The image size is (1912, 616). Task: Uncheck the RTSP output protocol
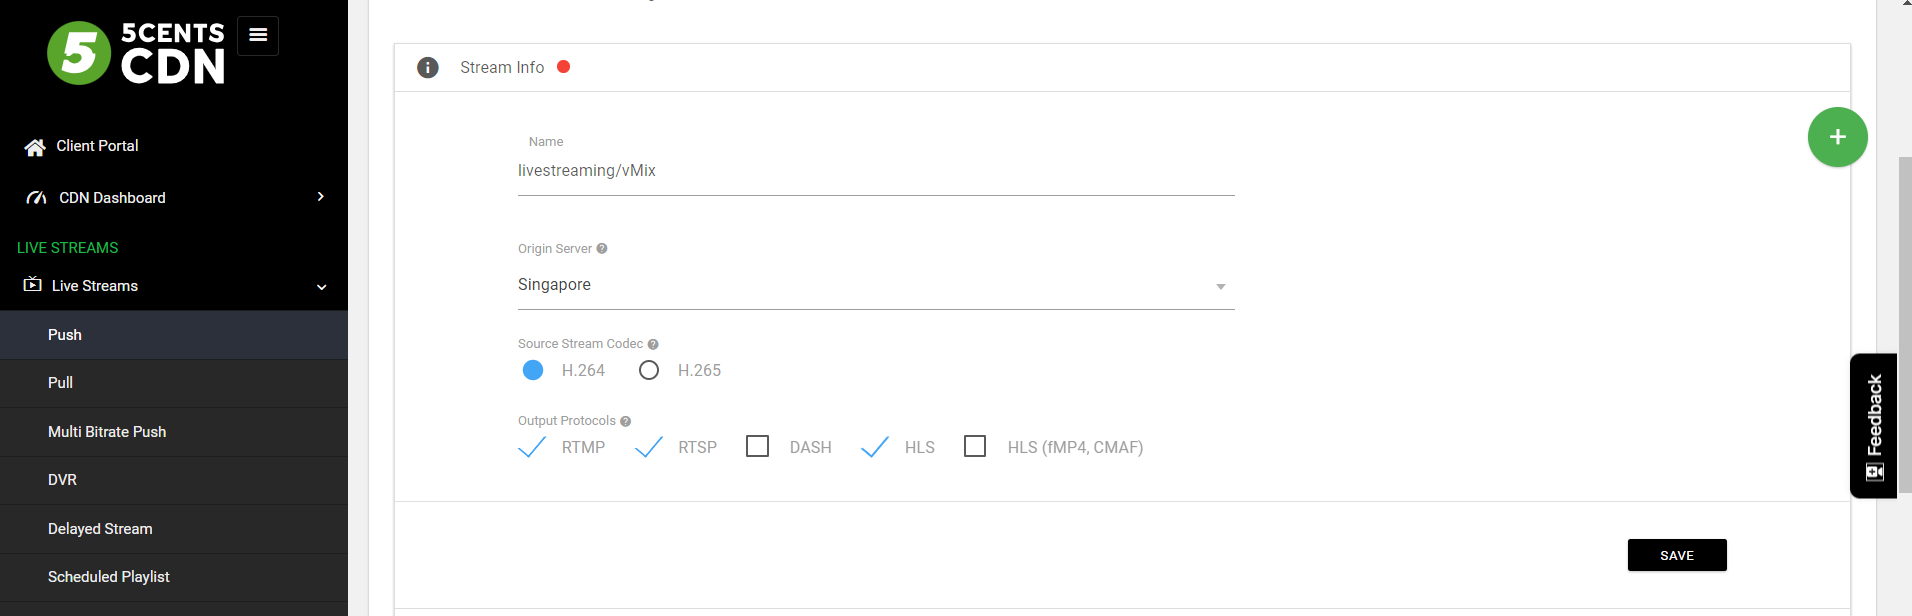pyautogui.click(x=649, y=446)
